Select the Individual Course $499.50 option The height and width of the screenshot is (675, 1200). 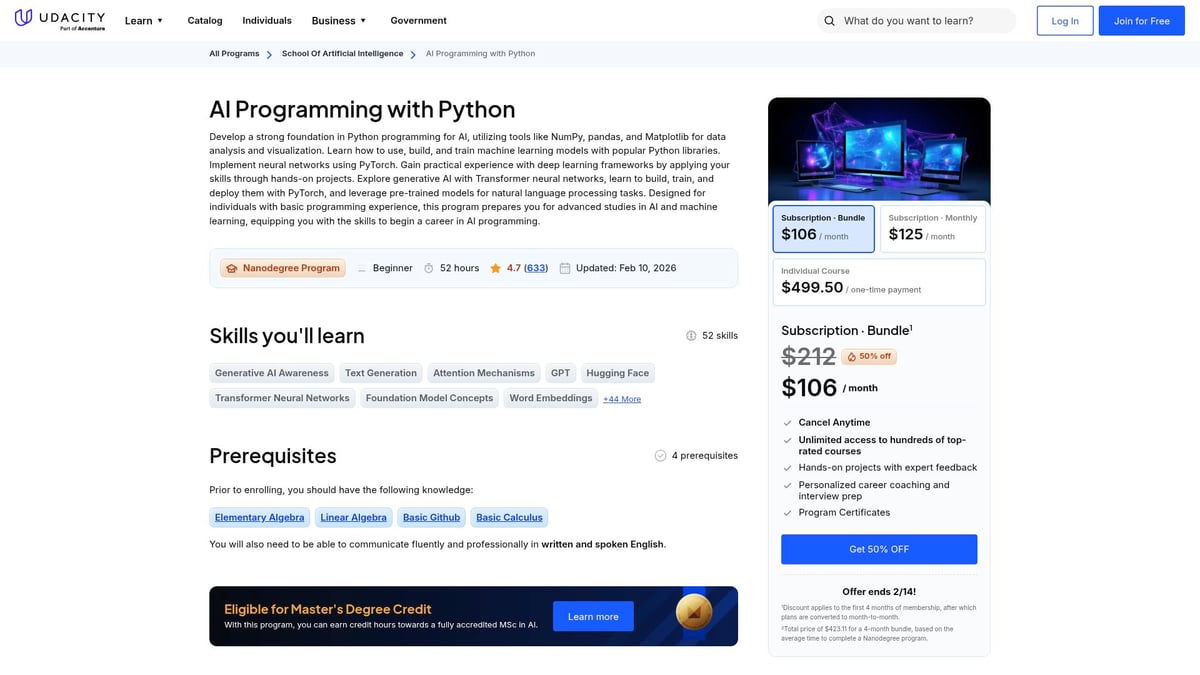pyautogui.click(x=879, y=282)
